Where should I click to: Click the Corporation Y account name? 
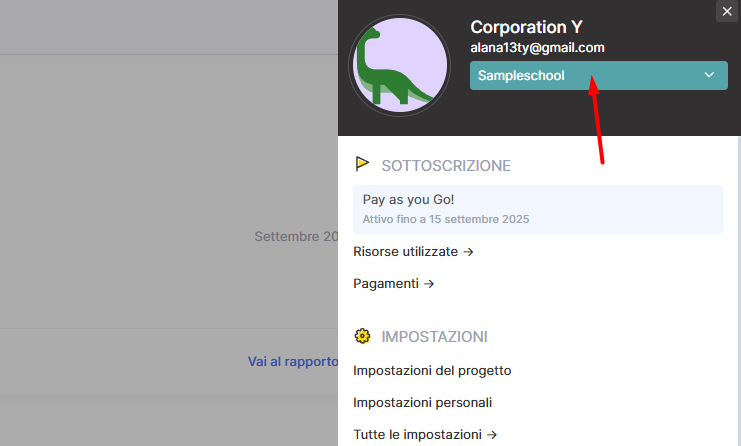pyautogui.click(x=526, y=27)
